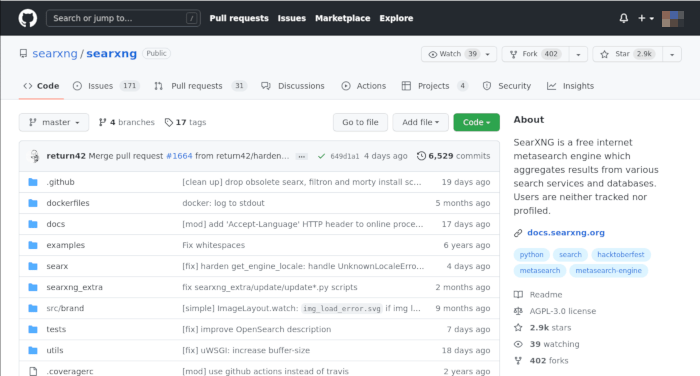Switch to the Pull requests tab

[200, 86]
